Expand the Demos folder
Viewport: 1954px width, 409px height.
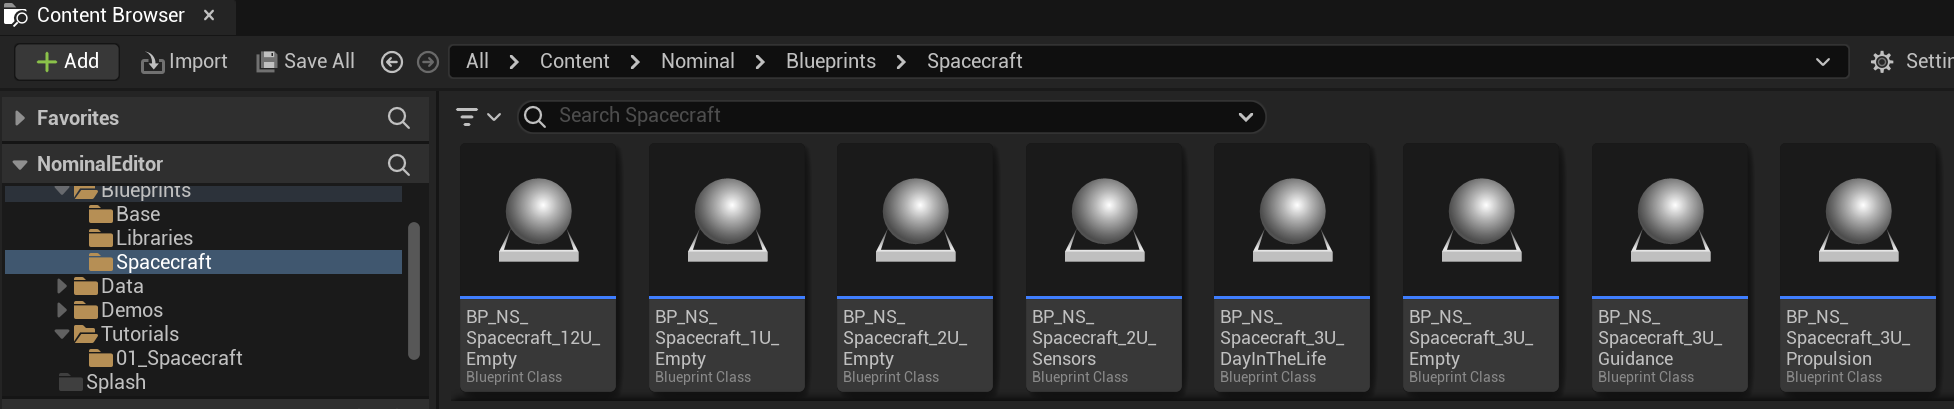point(62,310)
